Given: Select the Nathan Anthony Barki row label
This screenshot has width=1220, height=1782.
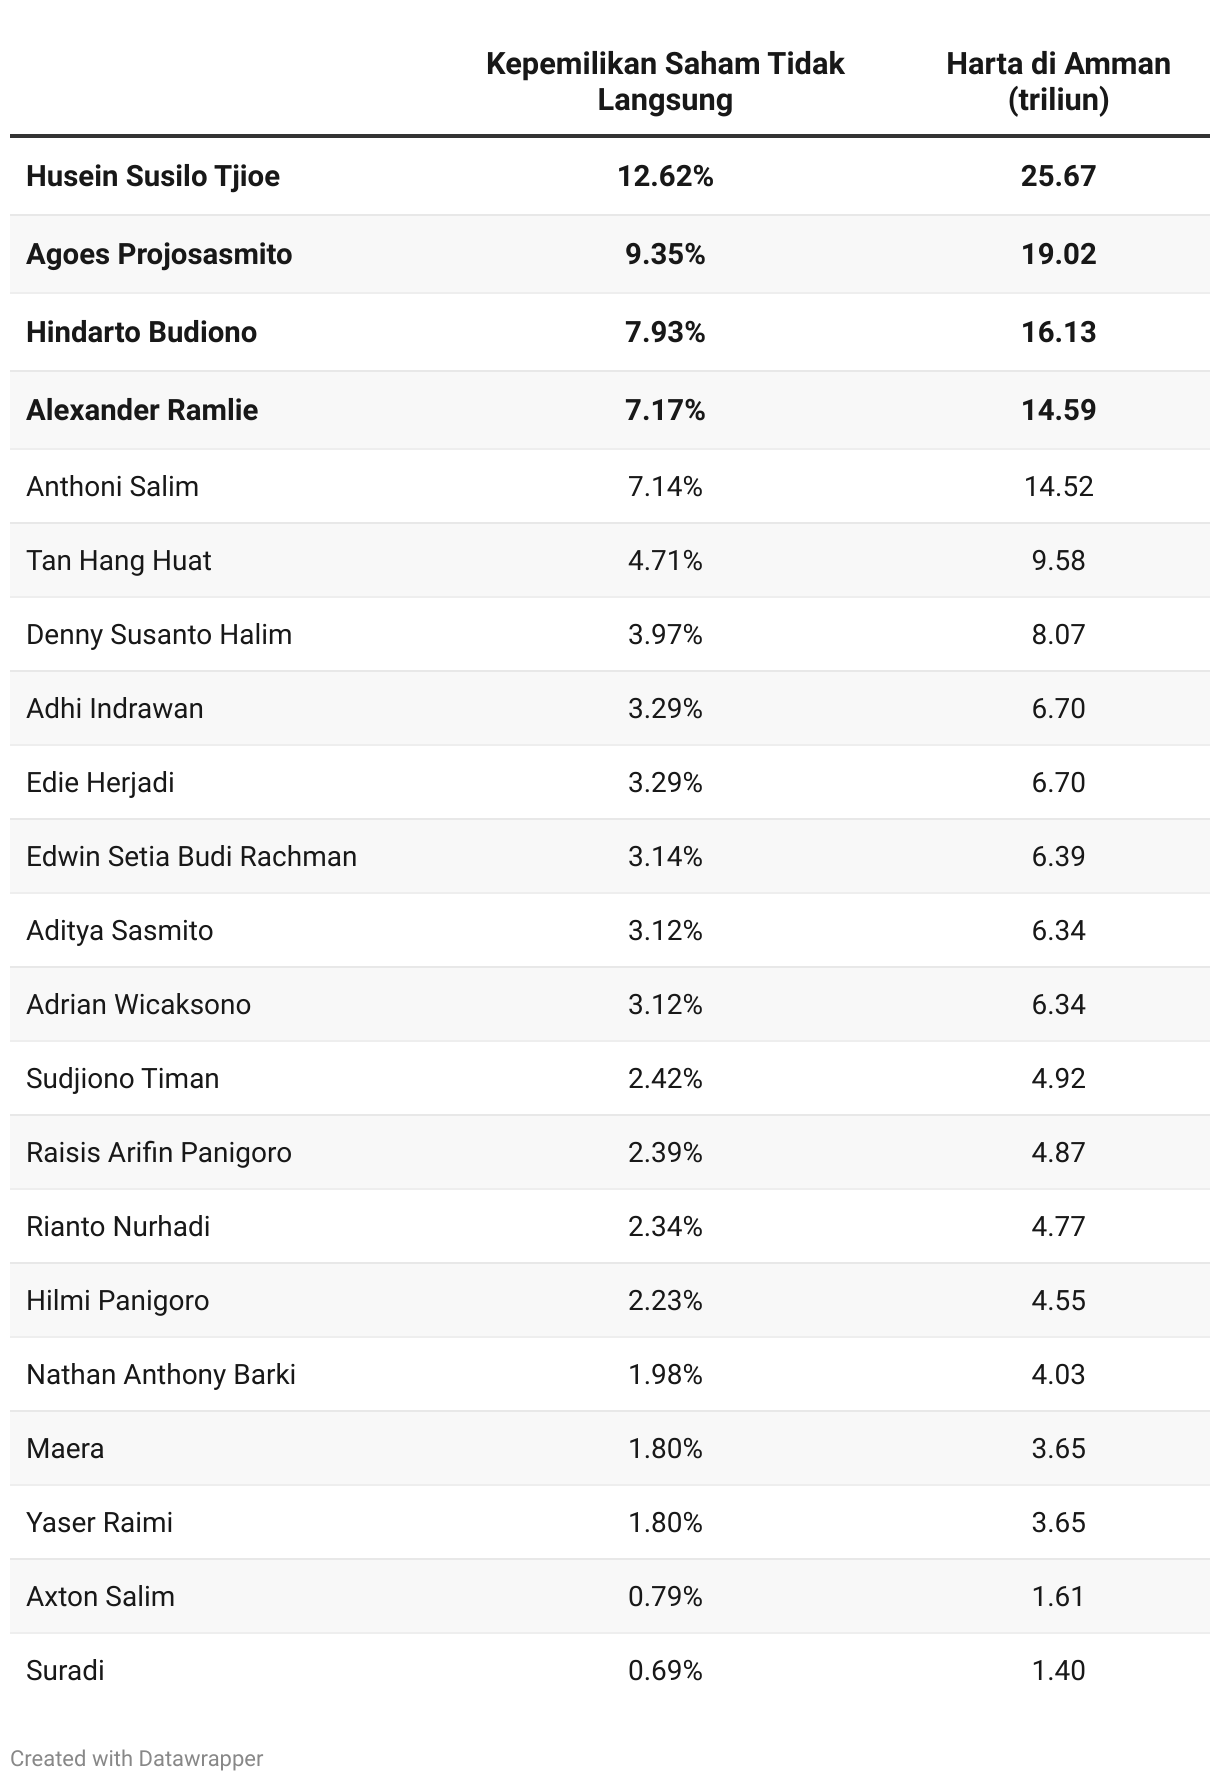Looking at the screenshot, I should point(161,1374).
